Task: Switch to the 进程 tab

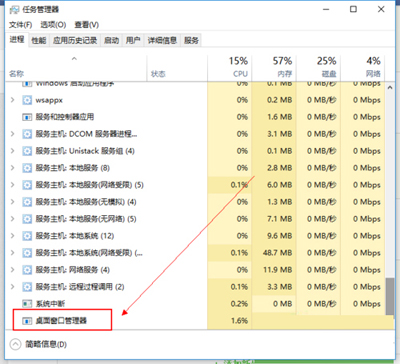Action: coord(17,40)
